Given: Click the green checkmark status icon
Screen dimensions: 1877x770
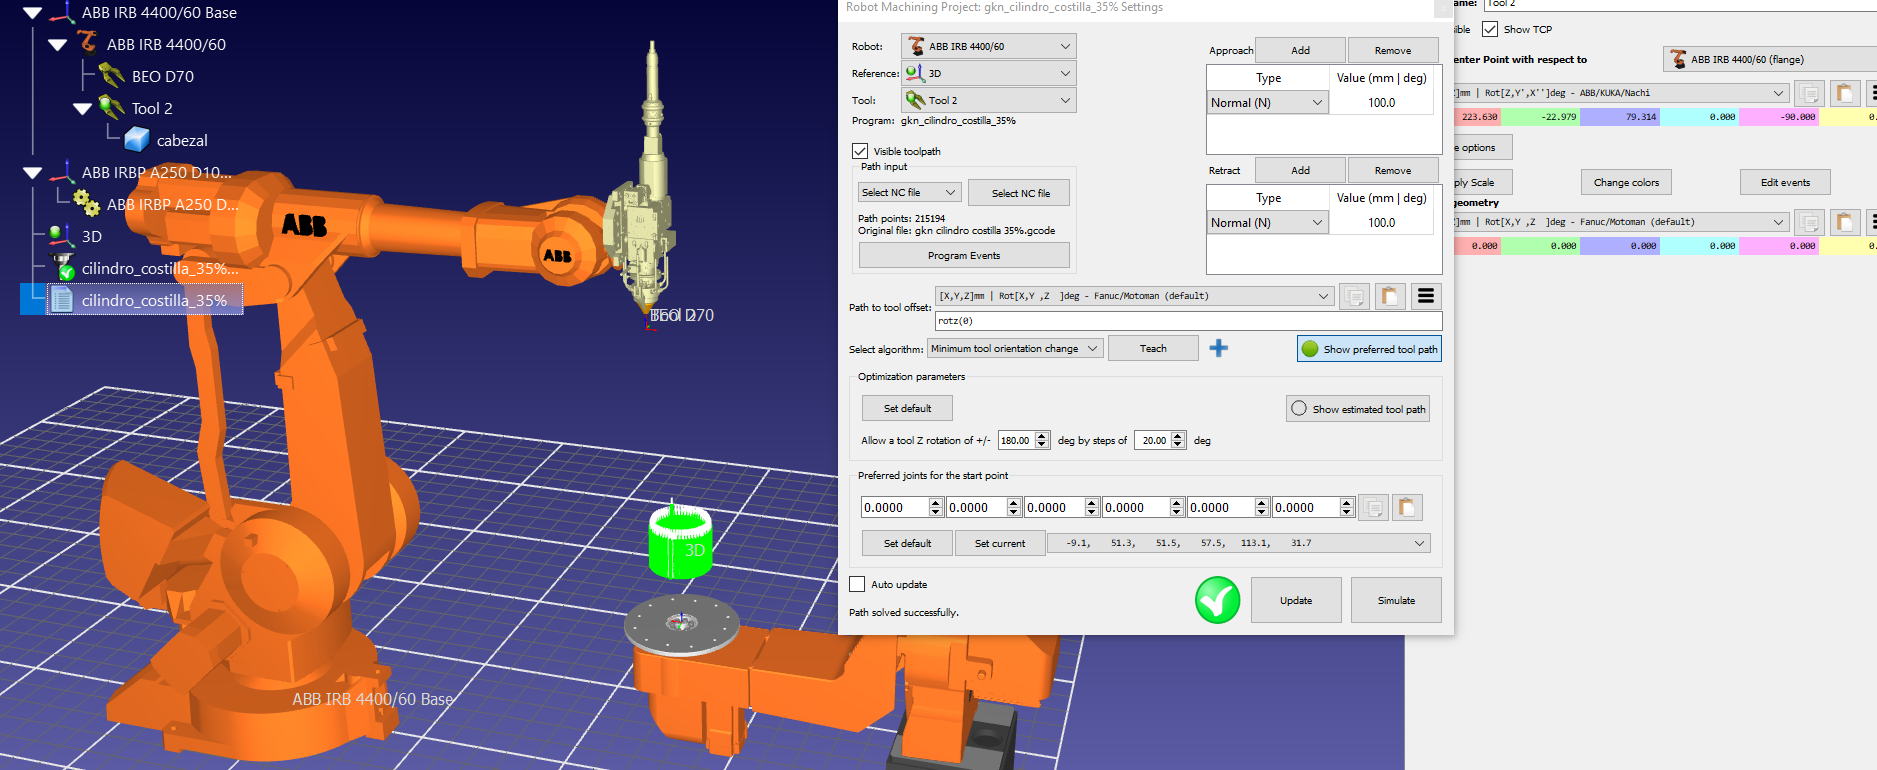Looking at the screenshot, I should (1217, 600).
